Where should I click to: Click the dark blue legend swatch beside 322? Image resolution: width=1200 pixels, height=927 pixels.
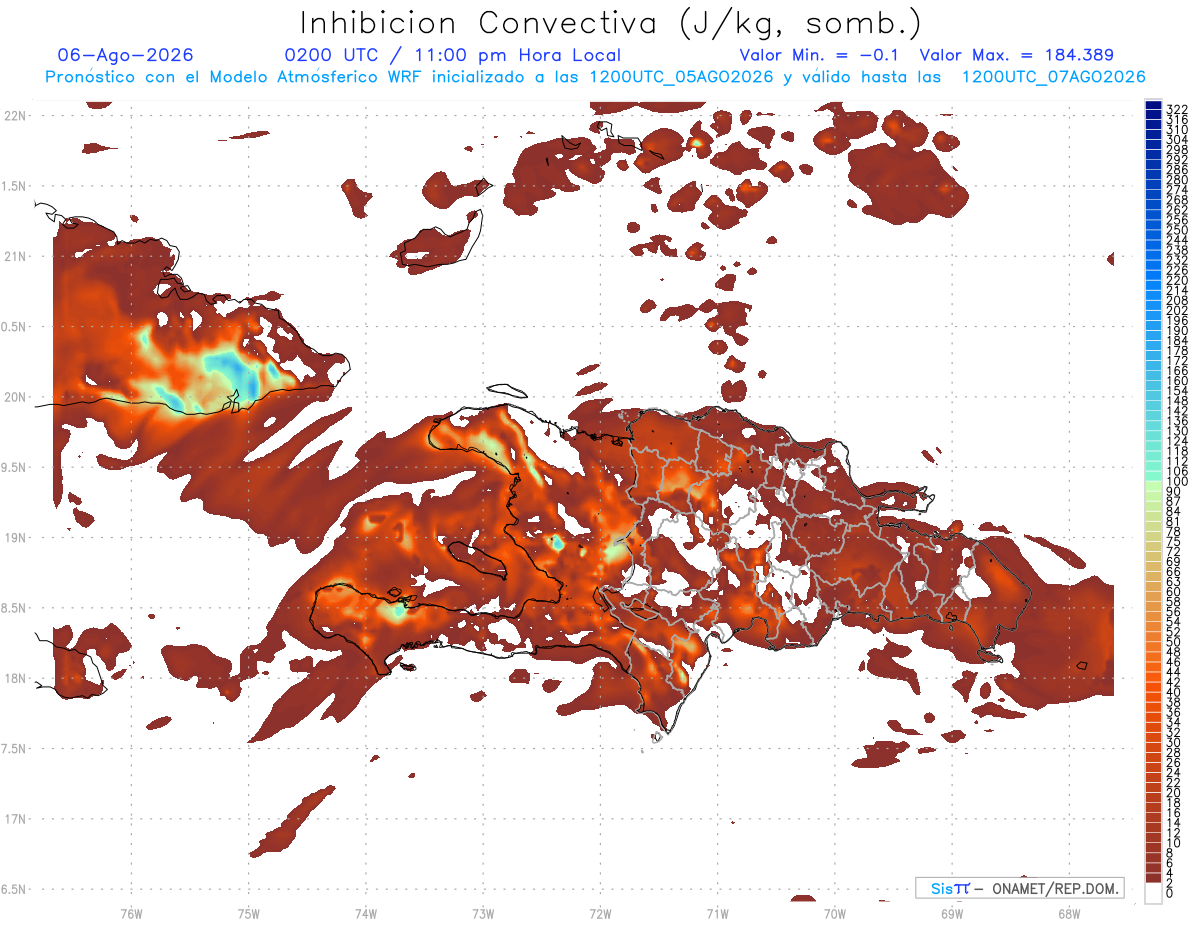(x=1153, y=105)
